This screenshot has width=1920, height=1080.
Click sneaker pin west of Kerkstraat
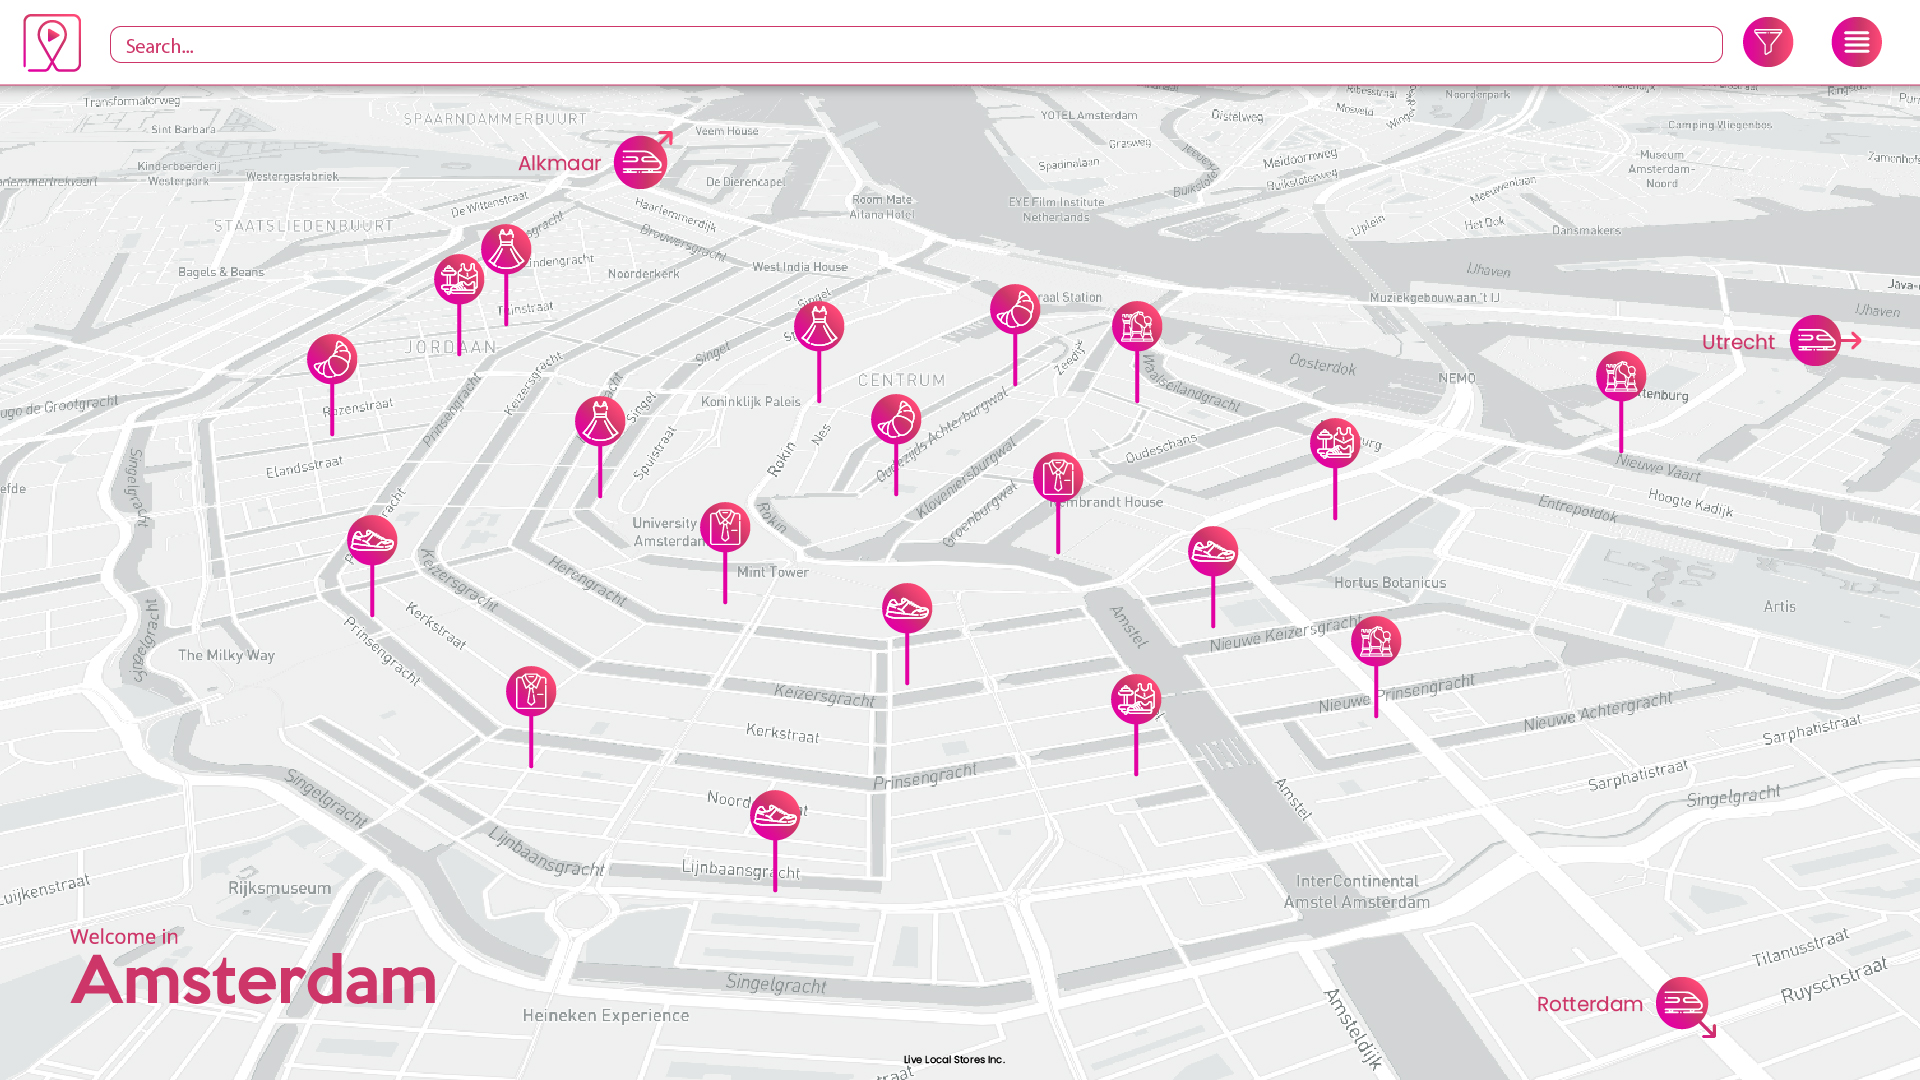[x=372, y=540]
